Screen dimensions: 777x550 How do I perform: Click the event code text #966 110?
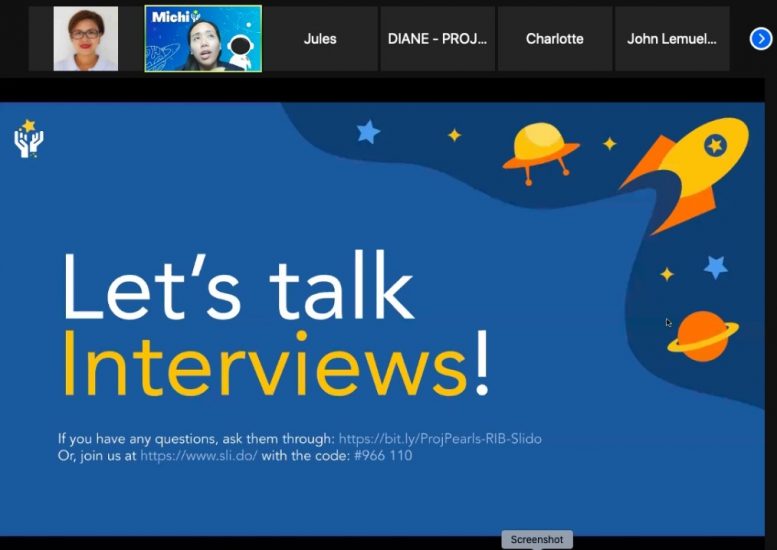point(383,455)
